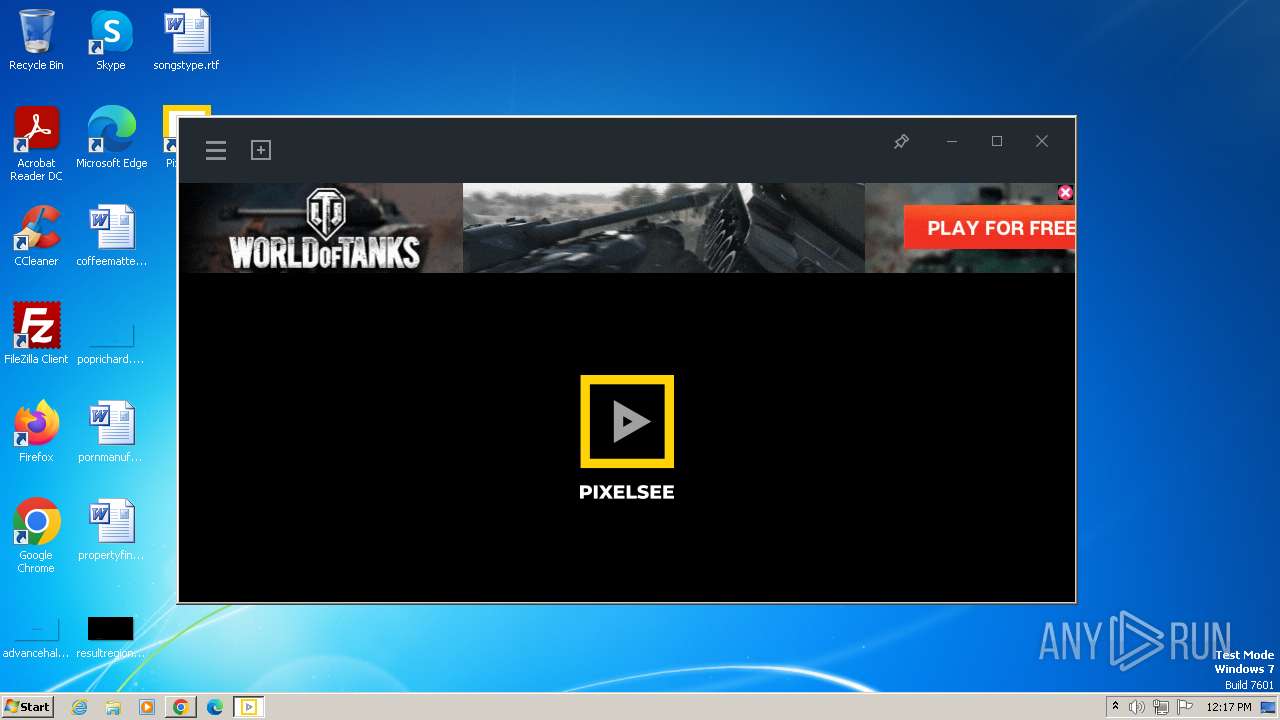
Task: Select the propertyfin document icon
Action: click(x=111, y=530)
